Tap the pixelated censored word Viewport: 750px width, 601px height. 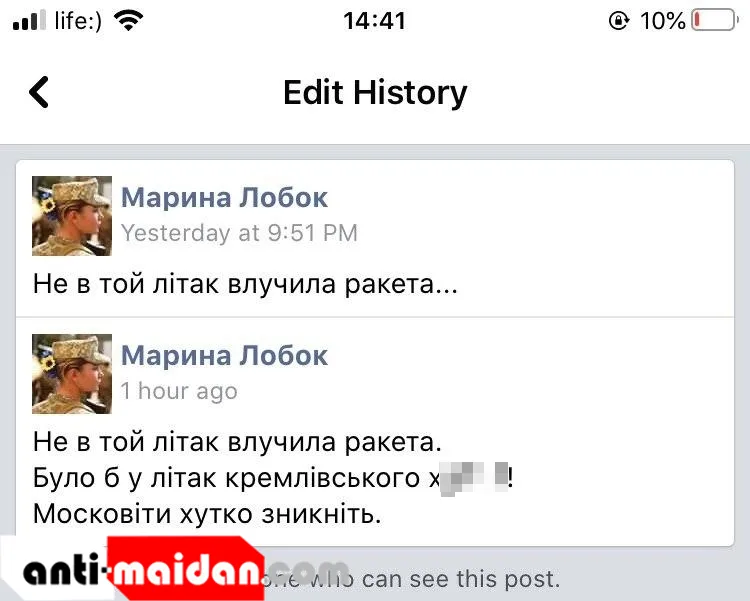[x=474, y=478]
